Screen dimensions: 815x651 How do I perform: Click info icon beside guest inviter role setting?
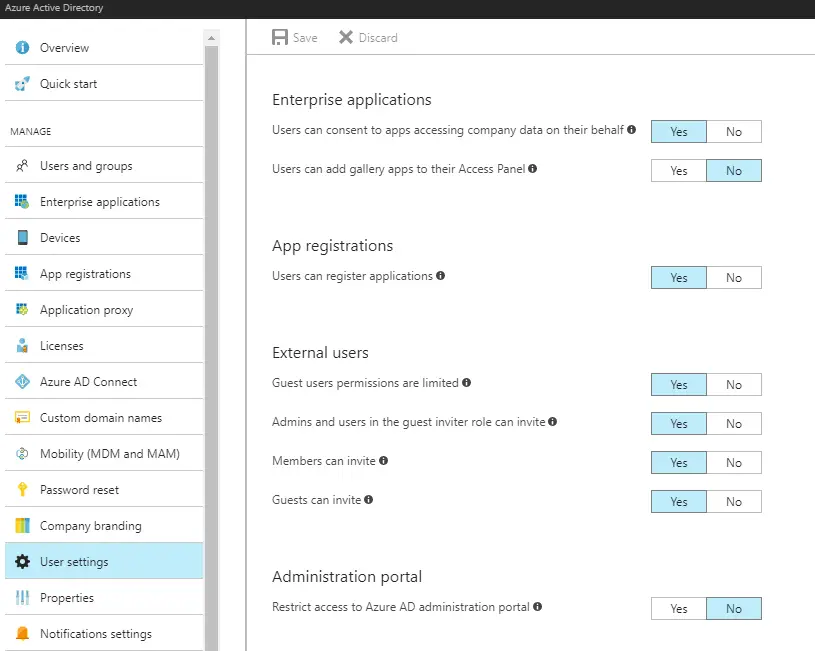(x=553, y=422)
